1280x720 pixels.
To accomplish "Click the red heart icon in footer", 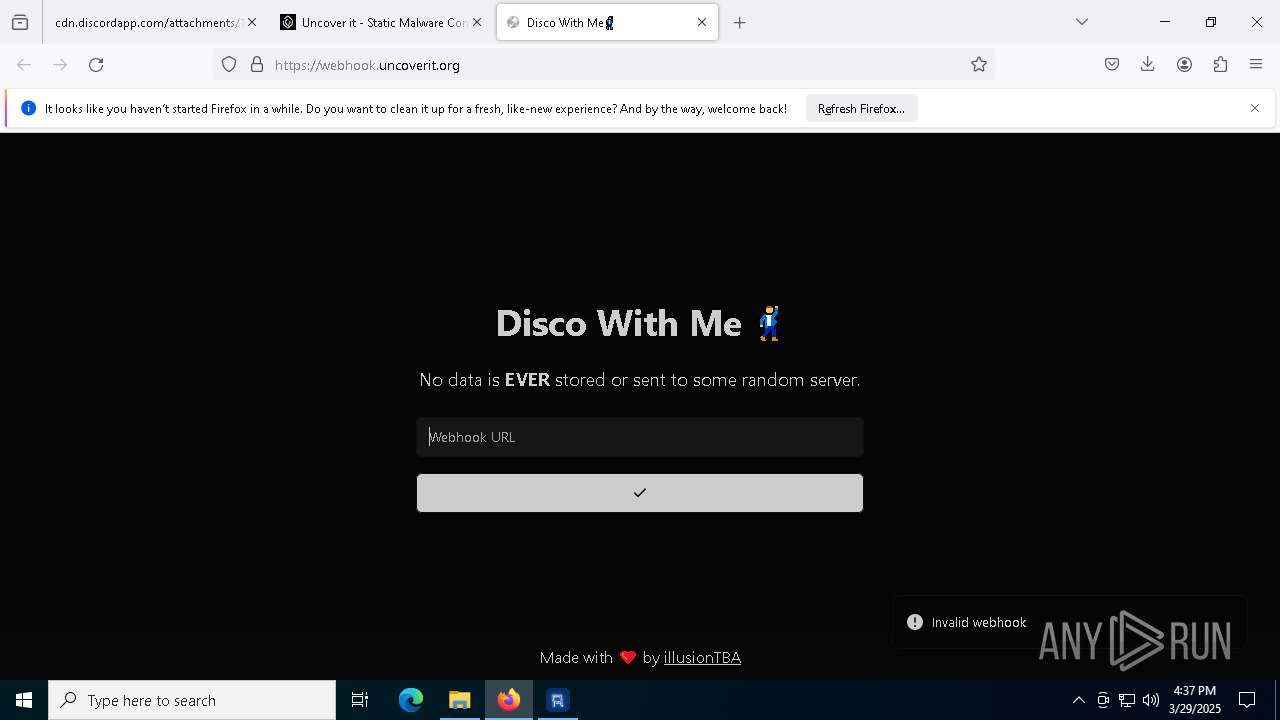I will (628, 657).
